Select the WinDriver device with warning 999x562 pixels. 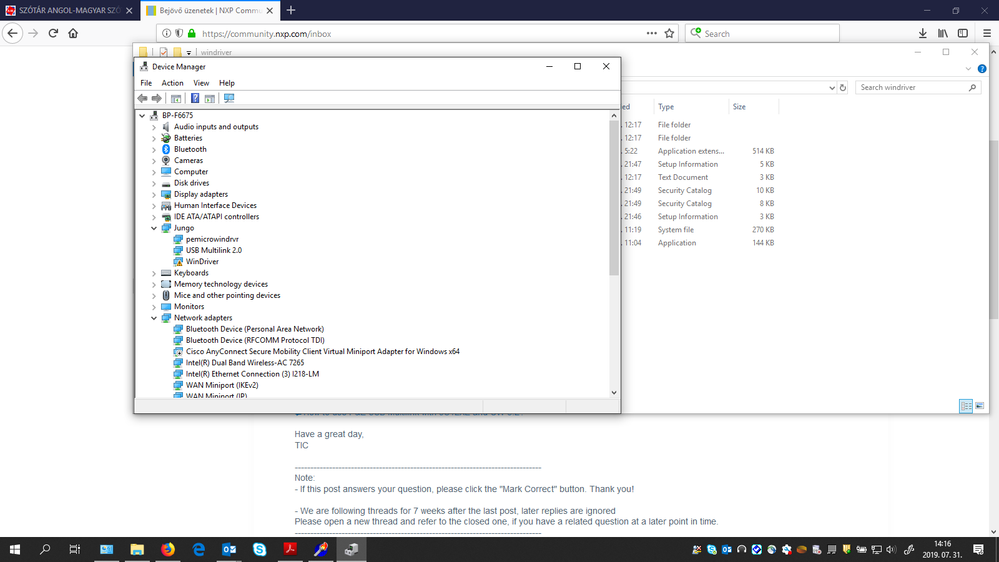coord(202,261)
